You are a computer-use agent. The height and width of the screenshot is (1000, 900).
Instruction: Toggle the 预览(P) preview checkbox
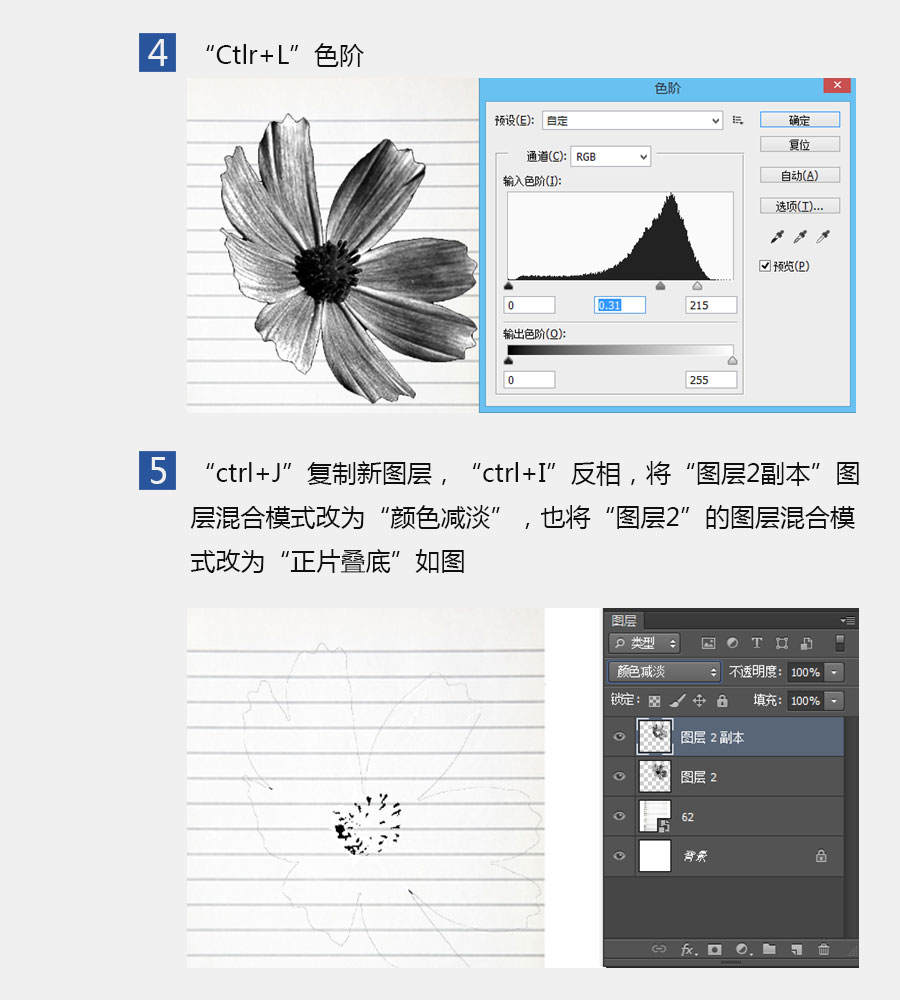765,266
